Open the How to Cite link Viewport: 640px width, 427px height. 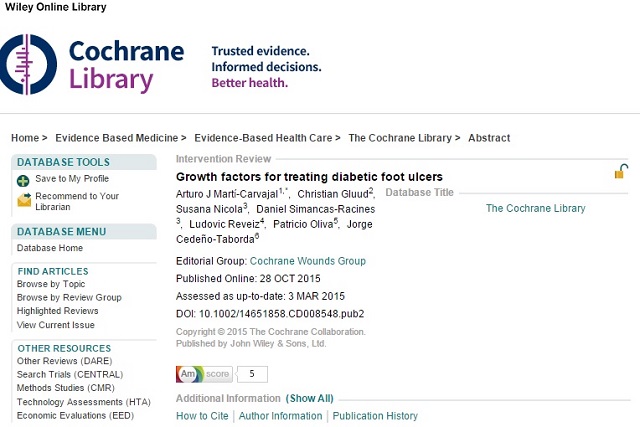coord(203,416)
